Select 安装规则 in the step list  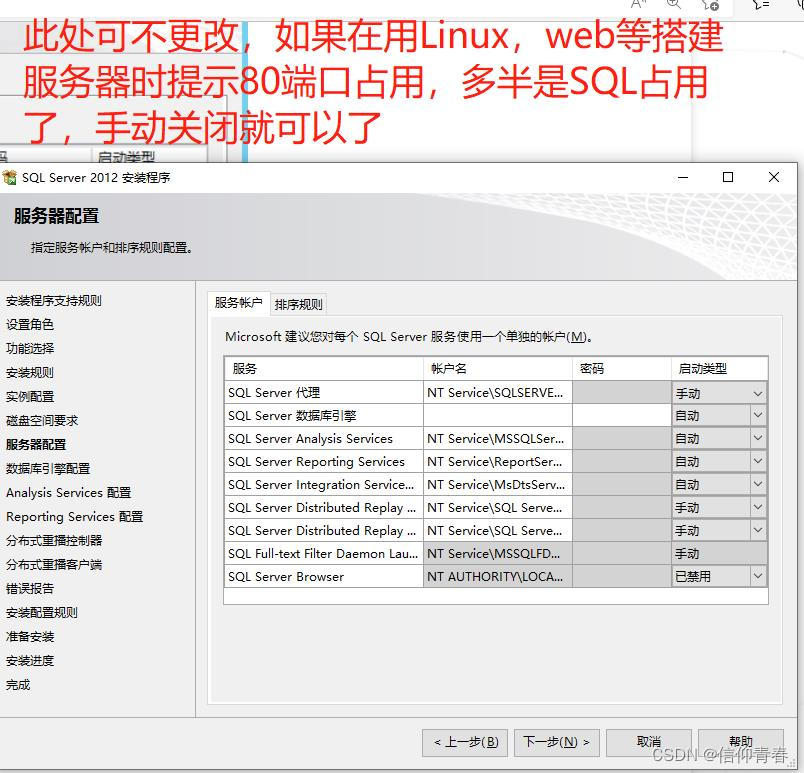(30, 373)
